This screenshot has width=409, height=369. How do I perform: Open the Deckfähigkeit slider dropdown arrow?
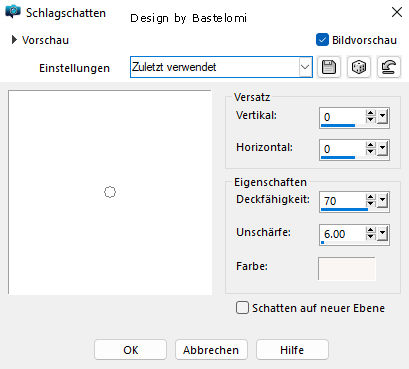(383, 201)
